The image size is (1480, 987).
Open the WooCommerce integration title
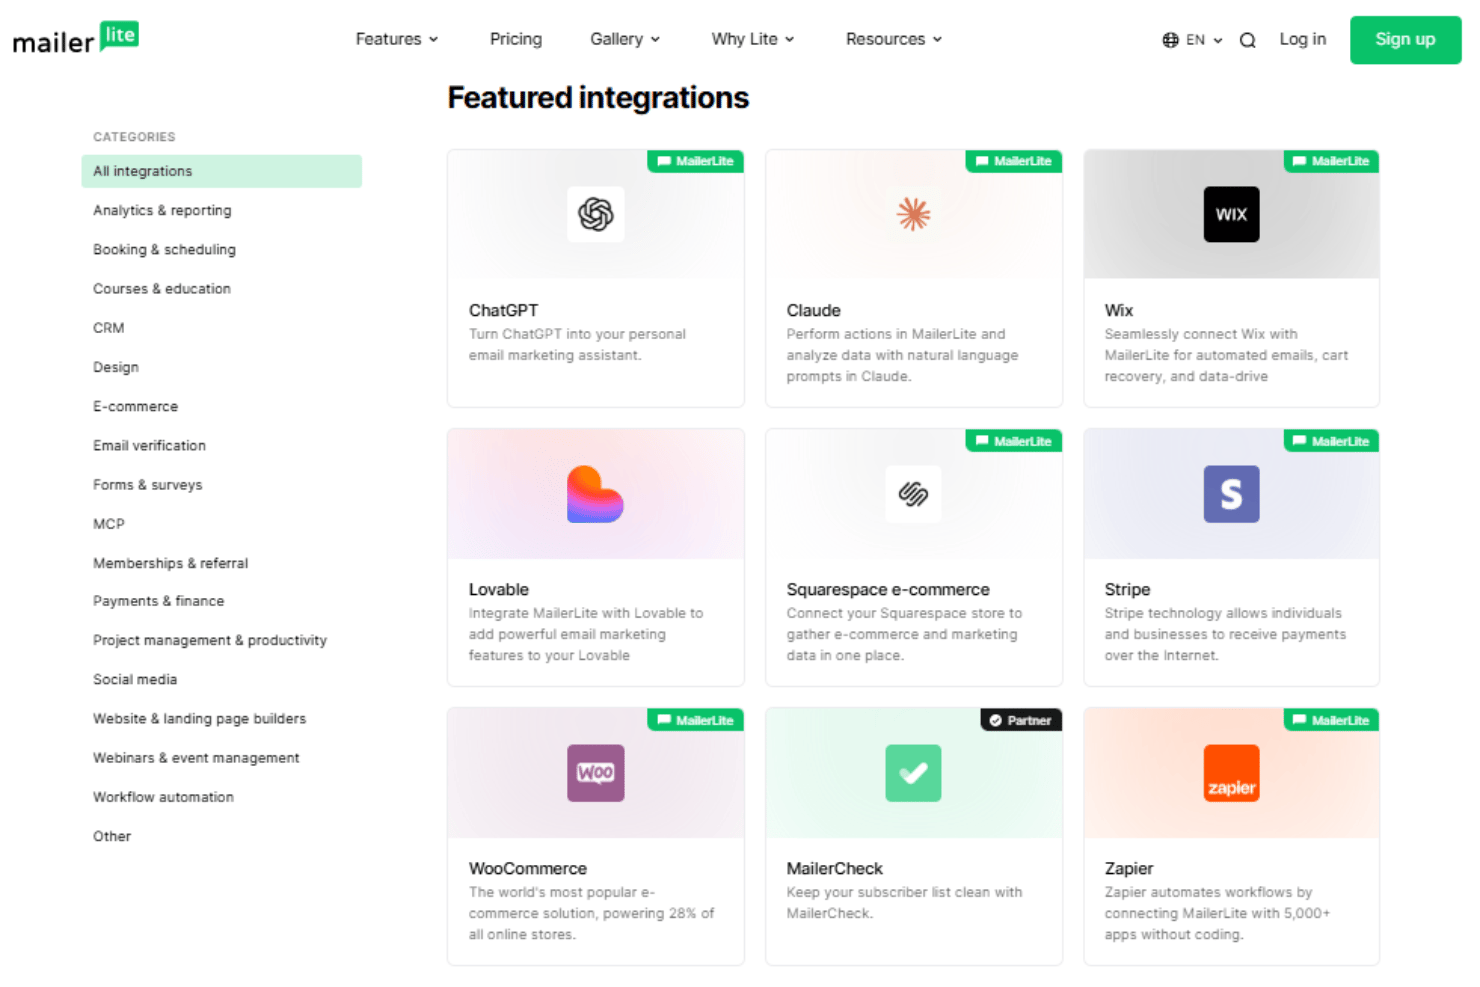click(x=527, y=868)
